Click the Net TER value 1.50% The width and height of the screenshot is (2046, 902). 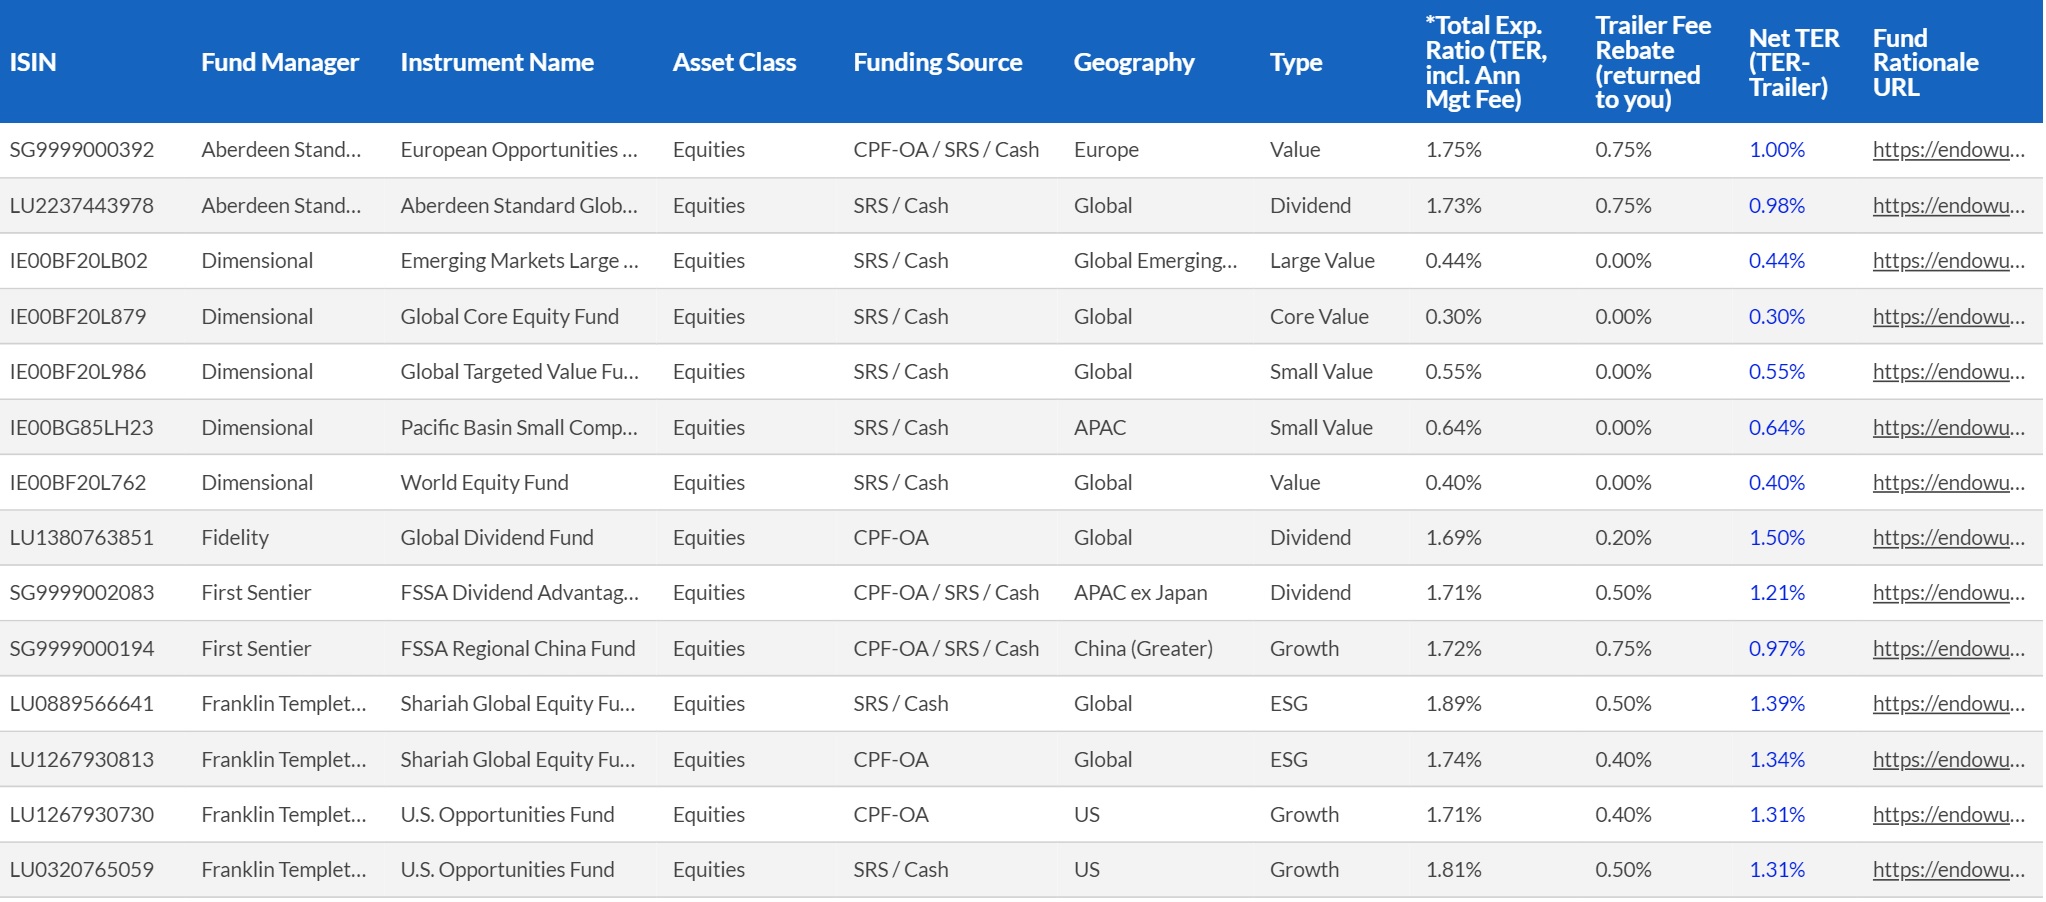coord(1776,538)
